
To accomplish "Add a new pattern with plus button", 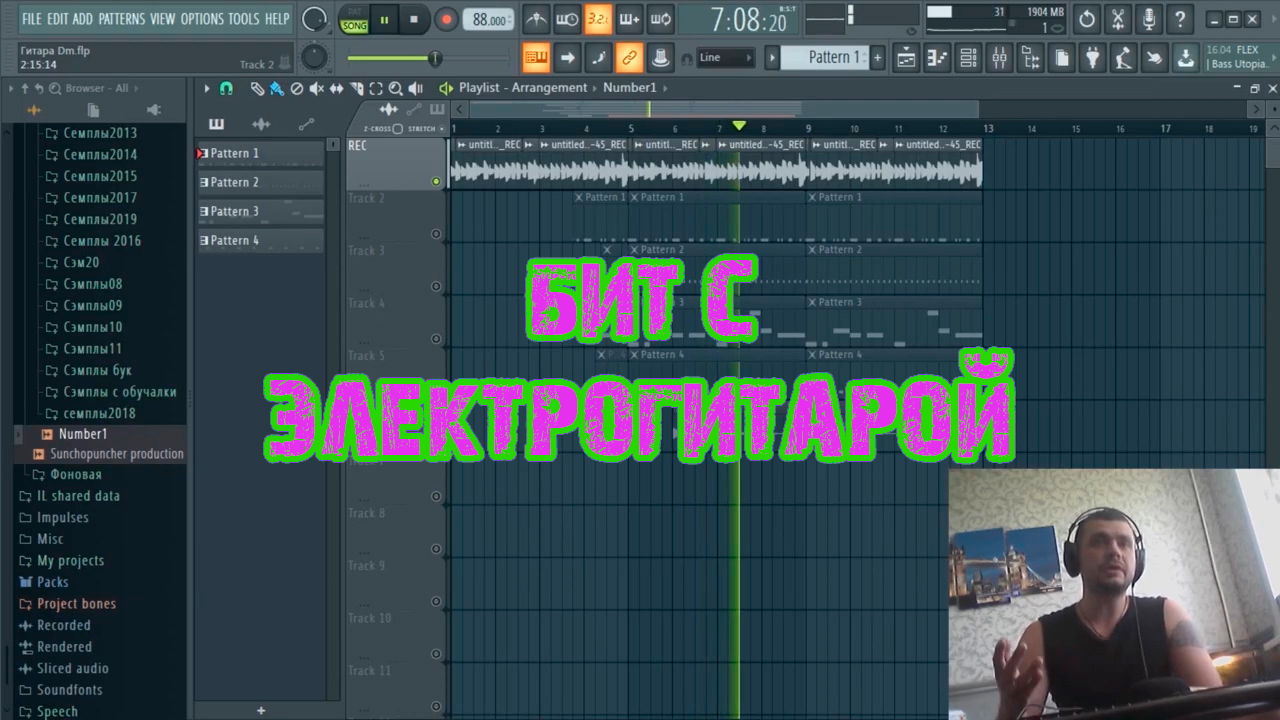I will (878, 58).
